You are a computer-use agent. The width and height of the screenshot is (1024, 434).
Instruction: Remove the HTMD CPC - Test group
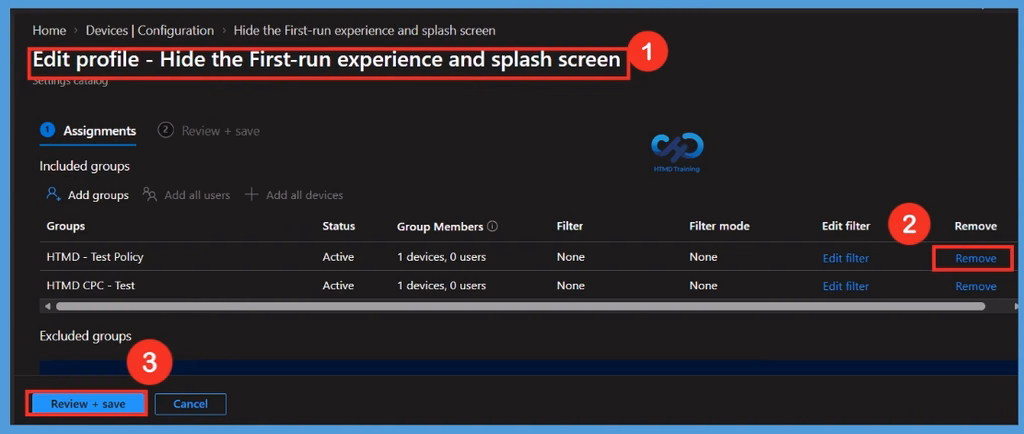[x=976, y=287]
